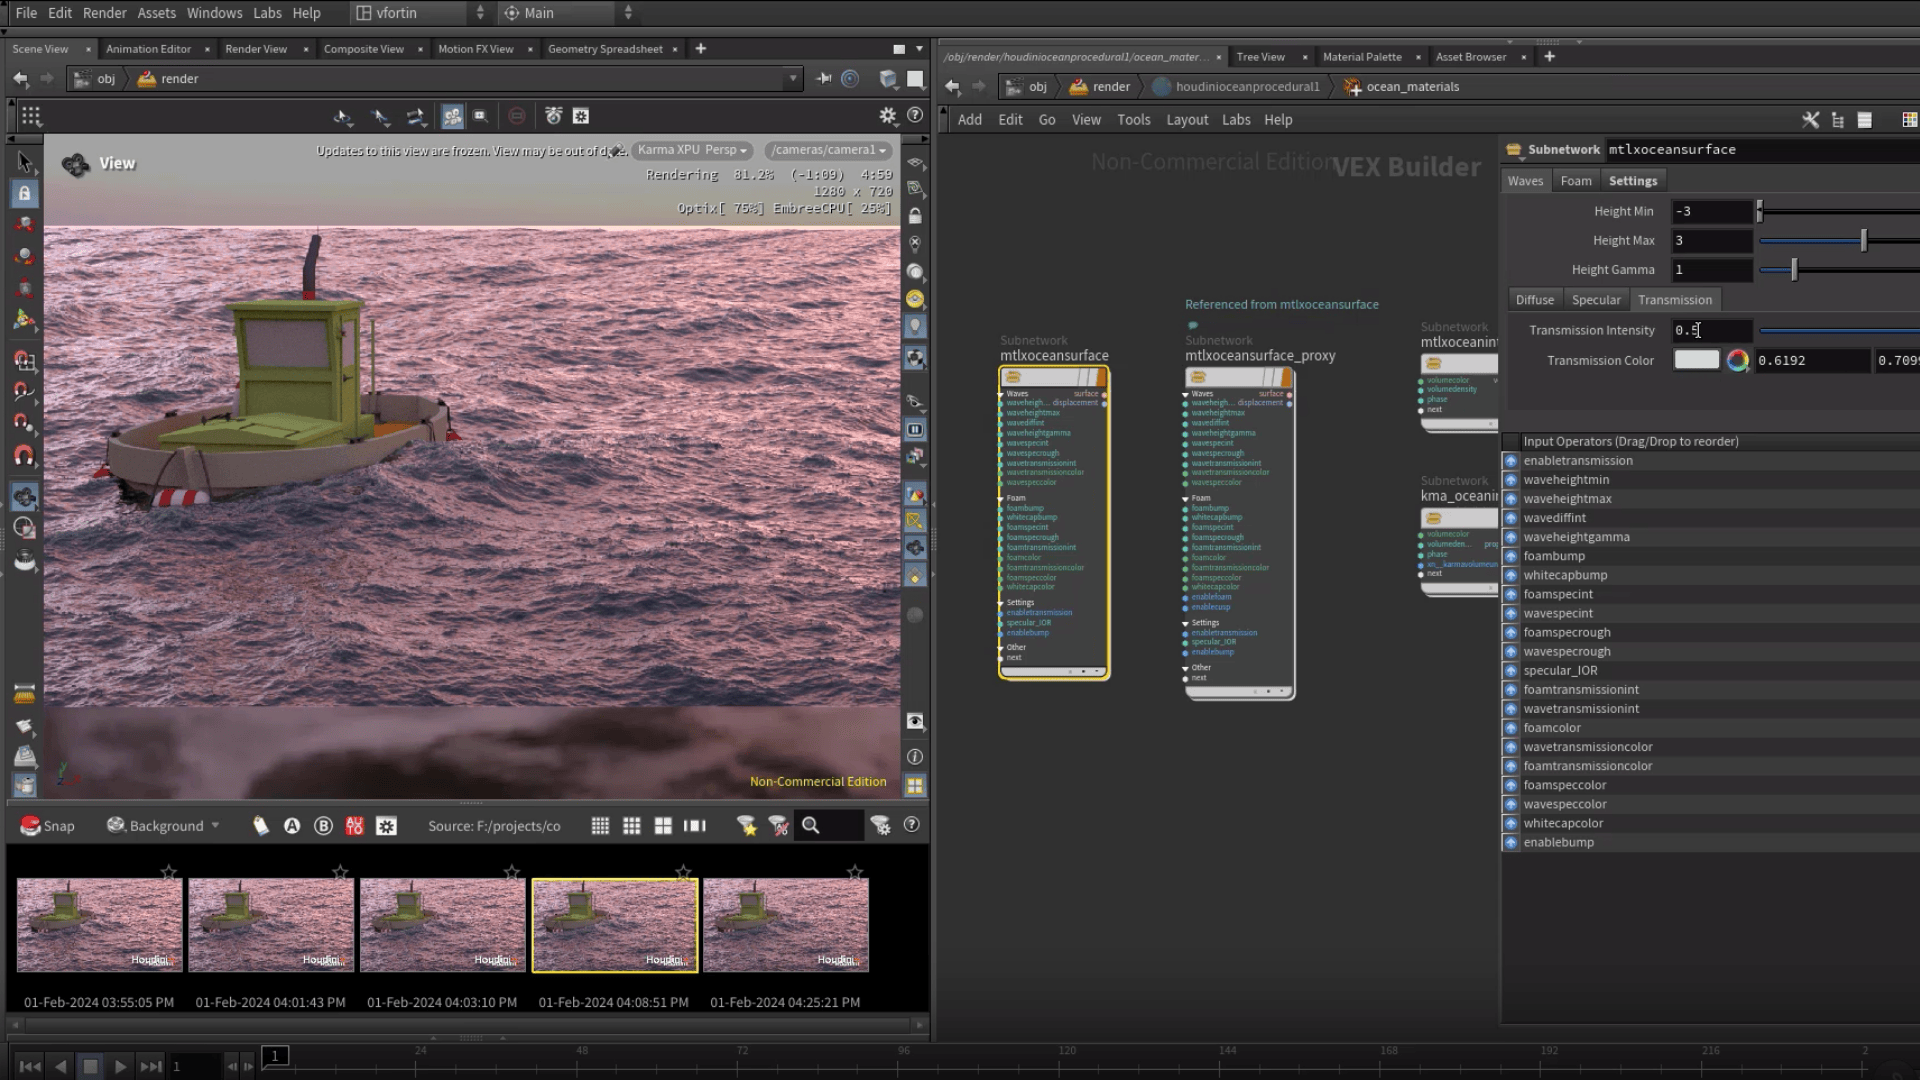The height and width of the screenshot is (1080, 1920).
Task: Click the back arrow in the network editor
Action: pos(952,87)
